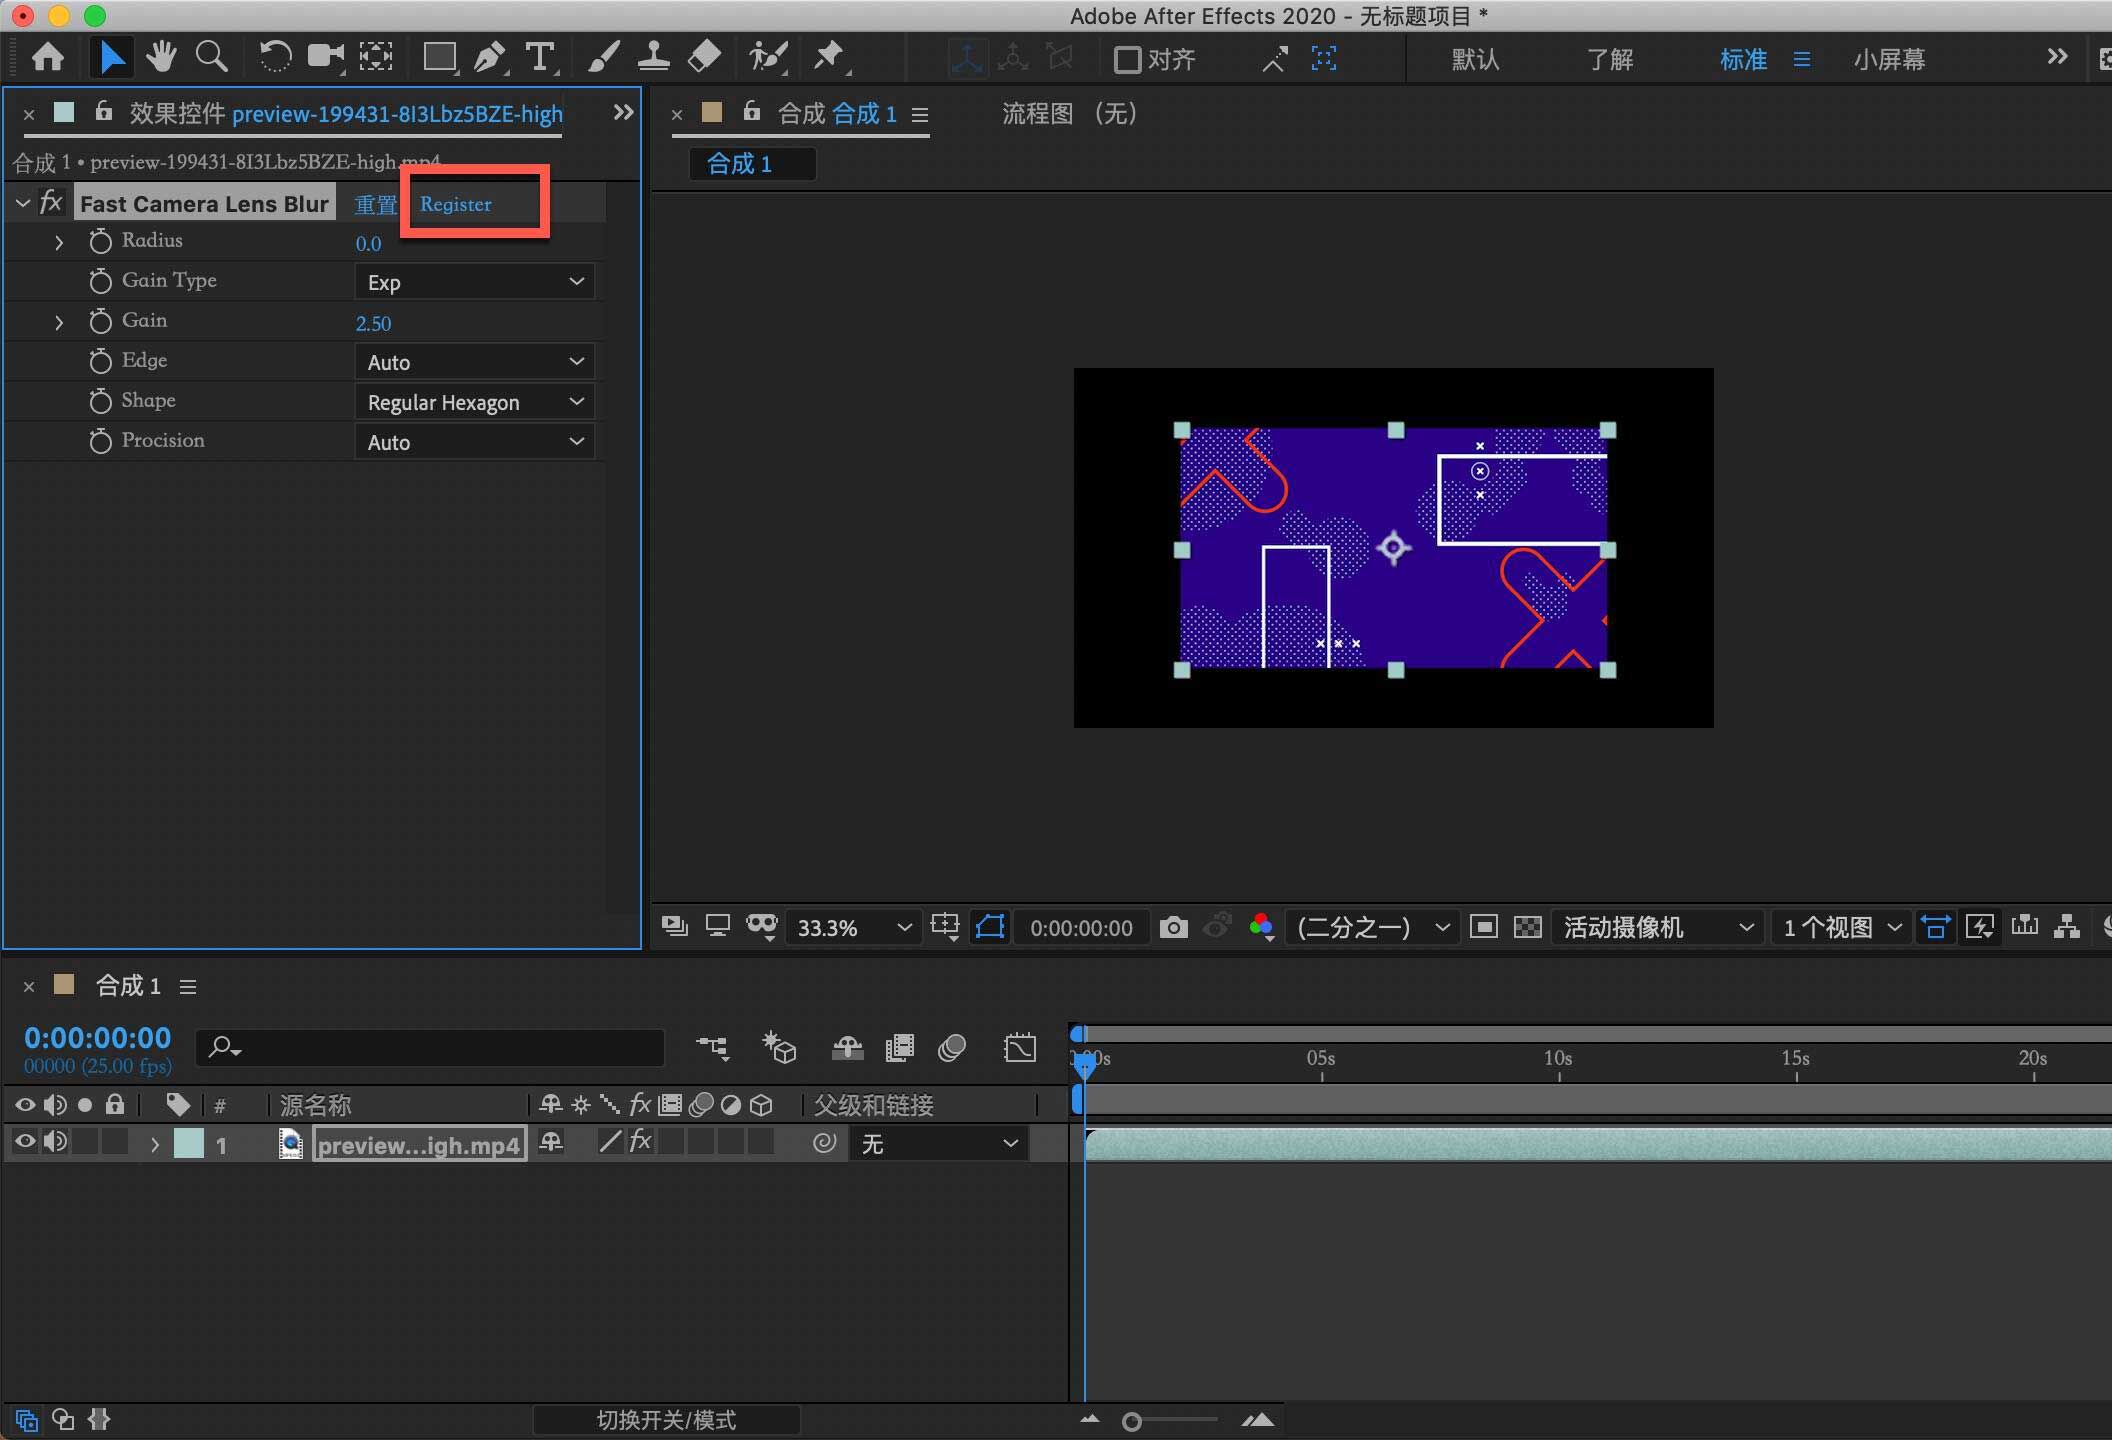Enable Draft 3D in timeline toolbar
This screenshot has width=2112, height=1440.
point(779,1048)
